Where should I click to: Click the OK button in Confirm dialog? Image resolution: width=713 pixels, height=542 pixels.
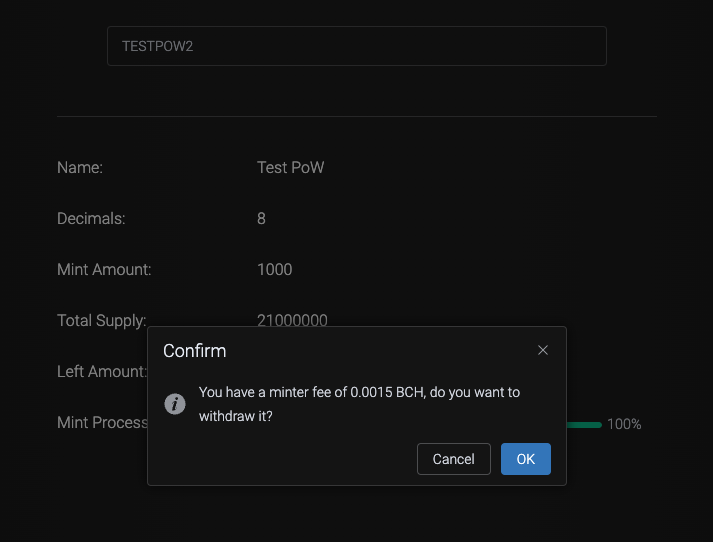tap(525, 459)
